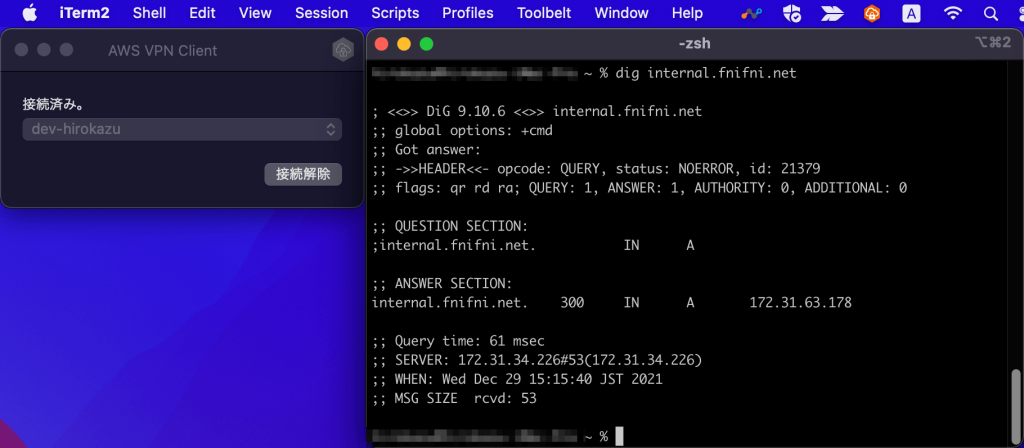Open the Shell menu

click(150, 13)
